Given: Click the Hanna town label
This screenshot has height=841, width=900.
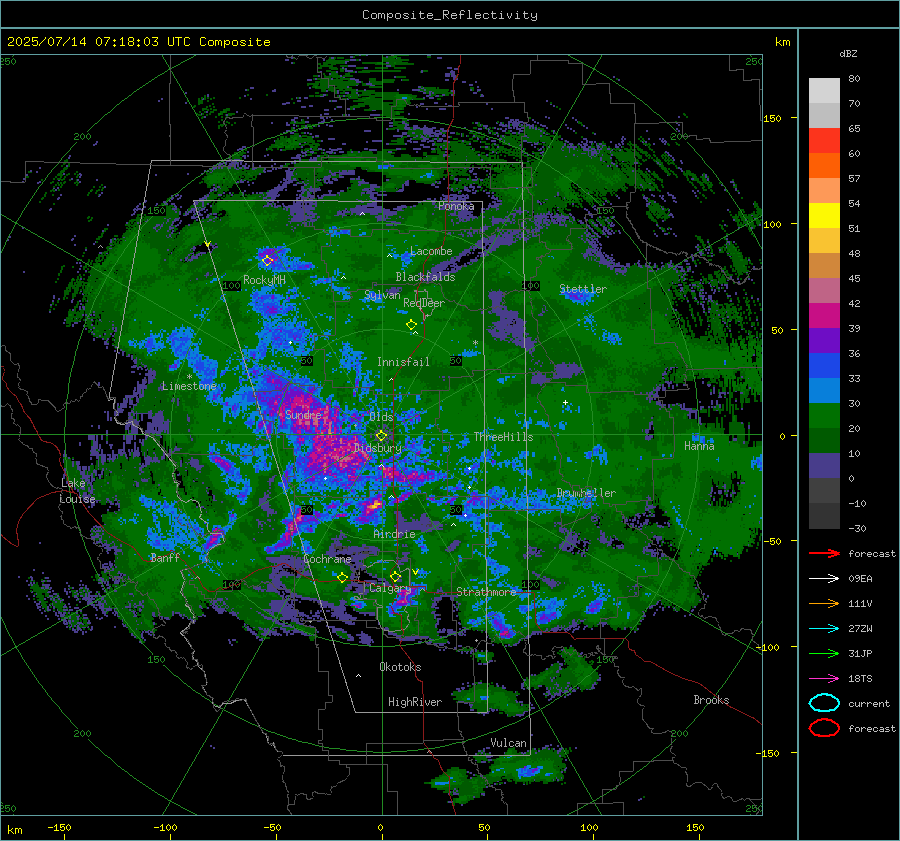Looking at the screenshot, I should click(699, 446).
